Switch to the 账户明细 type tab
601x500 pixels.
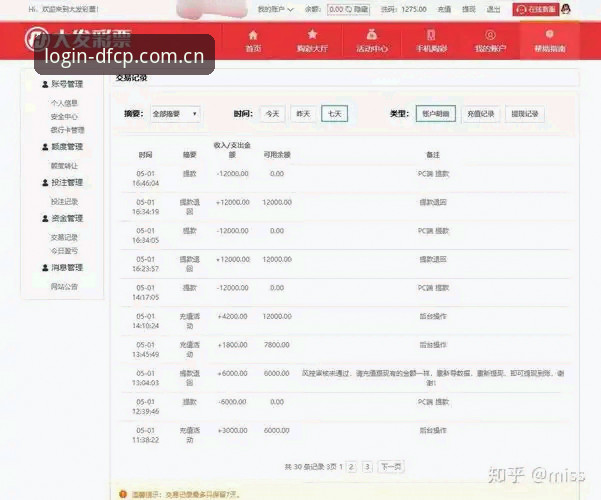pyautogui.click(x=436, y=114)
